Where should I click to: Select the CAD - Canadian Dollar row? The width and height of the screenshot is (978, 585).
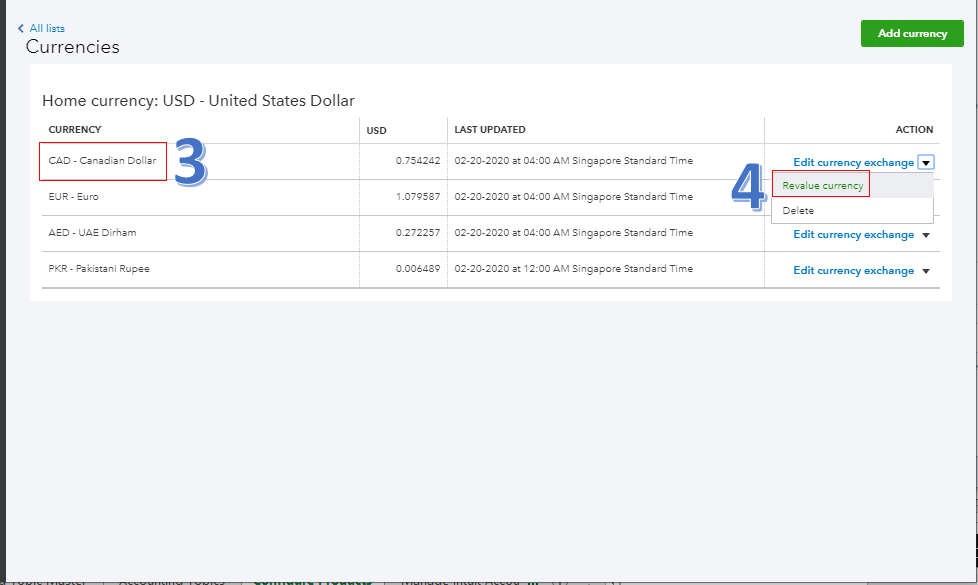coord(102,161)
